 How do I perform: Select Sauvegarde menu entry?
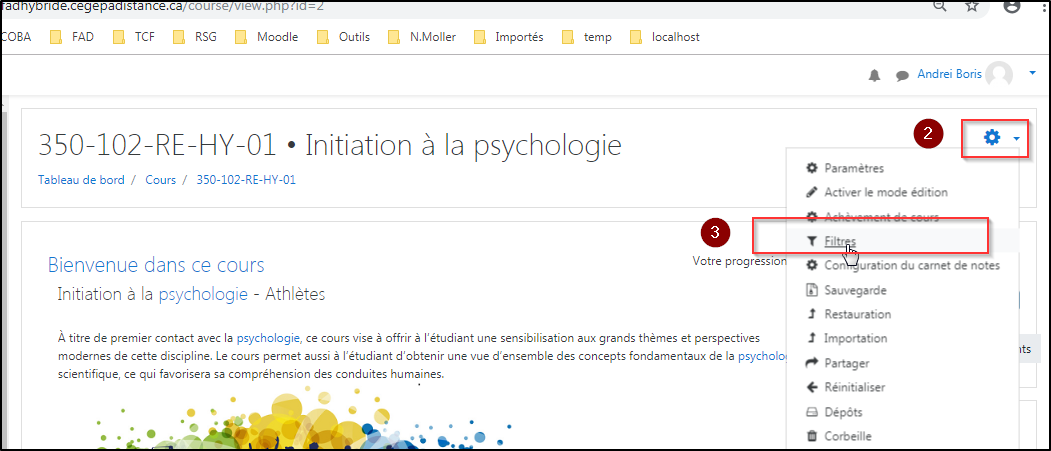click(x=855, y=290)
